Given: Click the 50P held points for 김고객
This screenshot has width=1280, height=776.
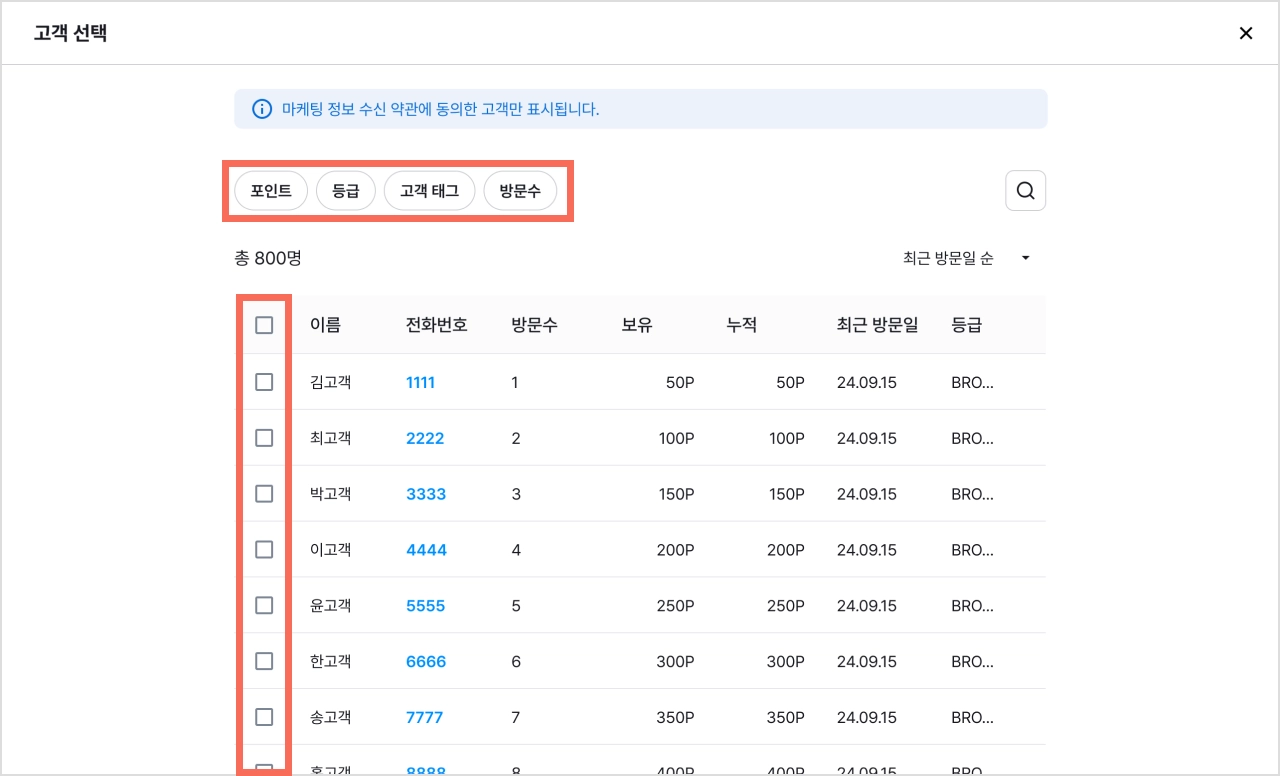Looking at the screenshot, I should 680,382.
